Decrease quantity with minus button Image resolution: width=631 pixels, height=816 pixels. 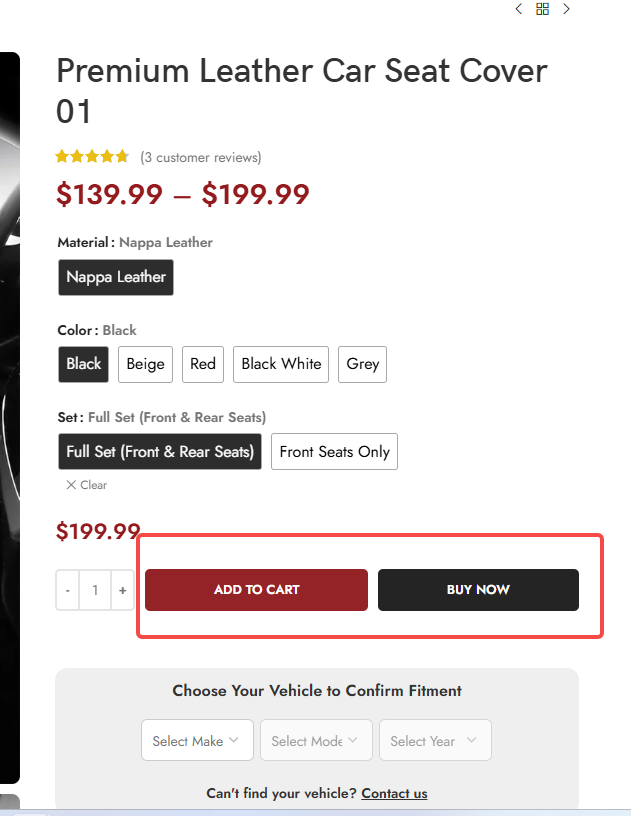click(68, 590)
